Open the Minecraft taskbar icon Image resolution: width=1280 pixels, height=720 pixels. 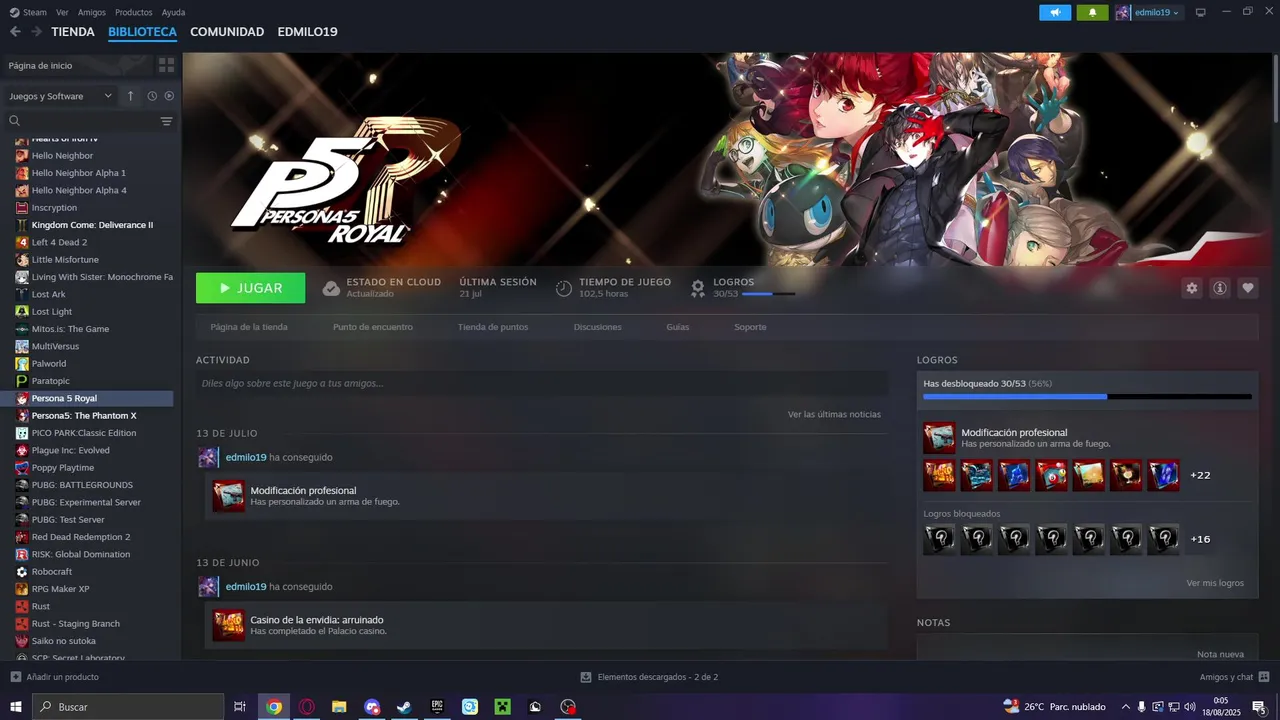pos(502,707)
